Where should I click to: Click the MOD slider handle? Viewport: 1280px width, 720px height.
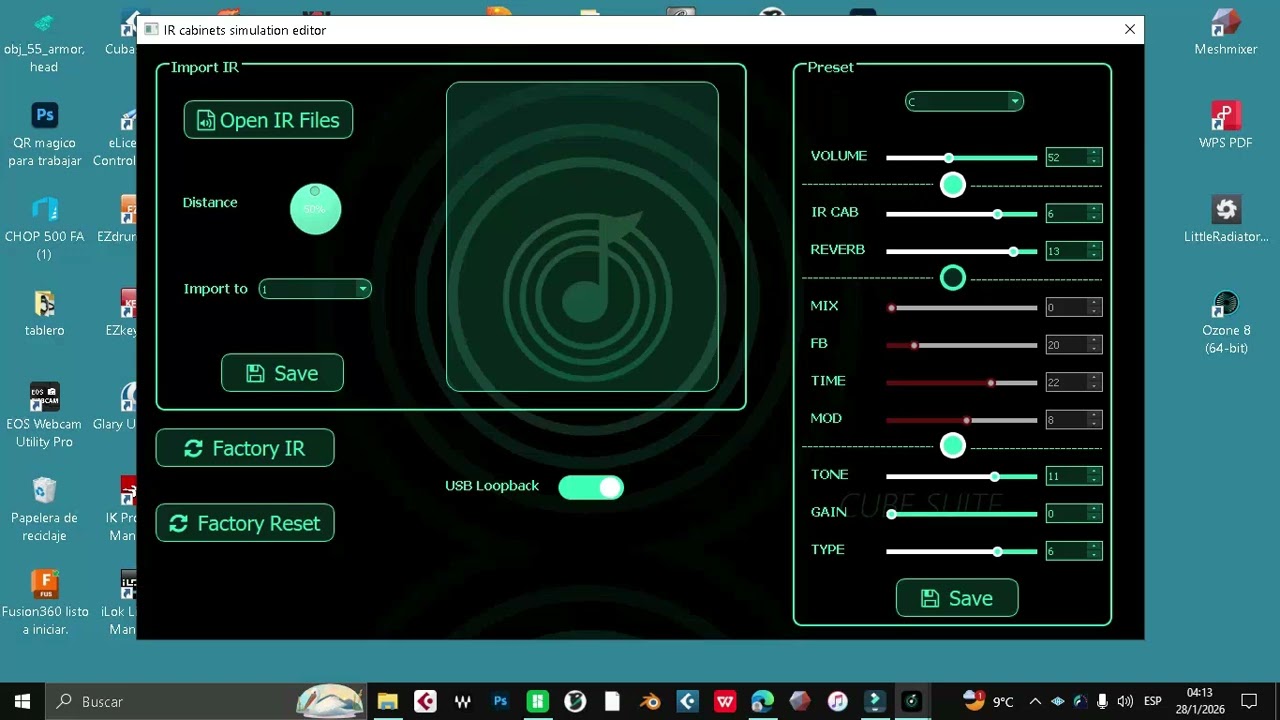(x=966, y=420)
